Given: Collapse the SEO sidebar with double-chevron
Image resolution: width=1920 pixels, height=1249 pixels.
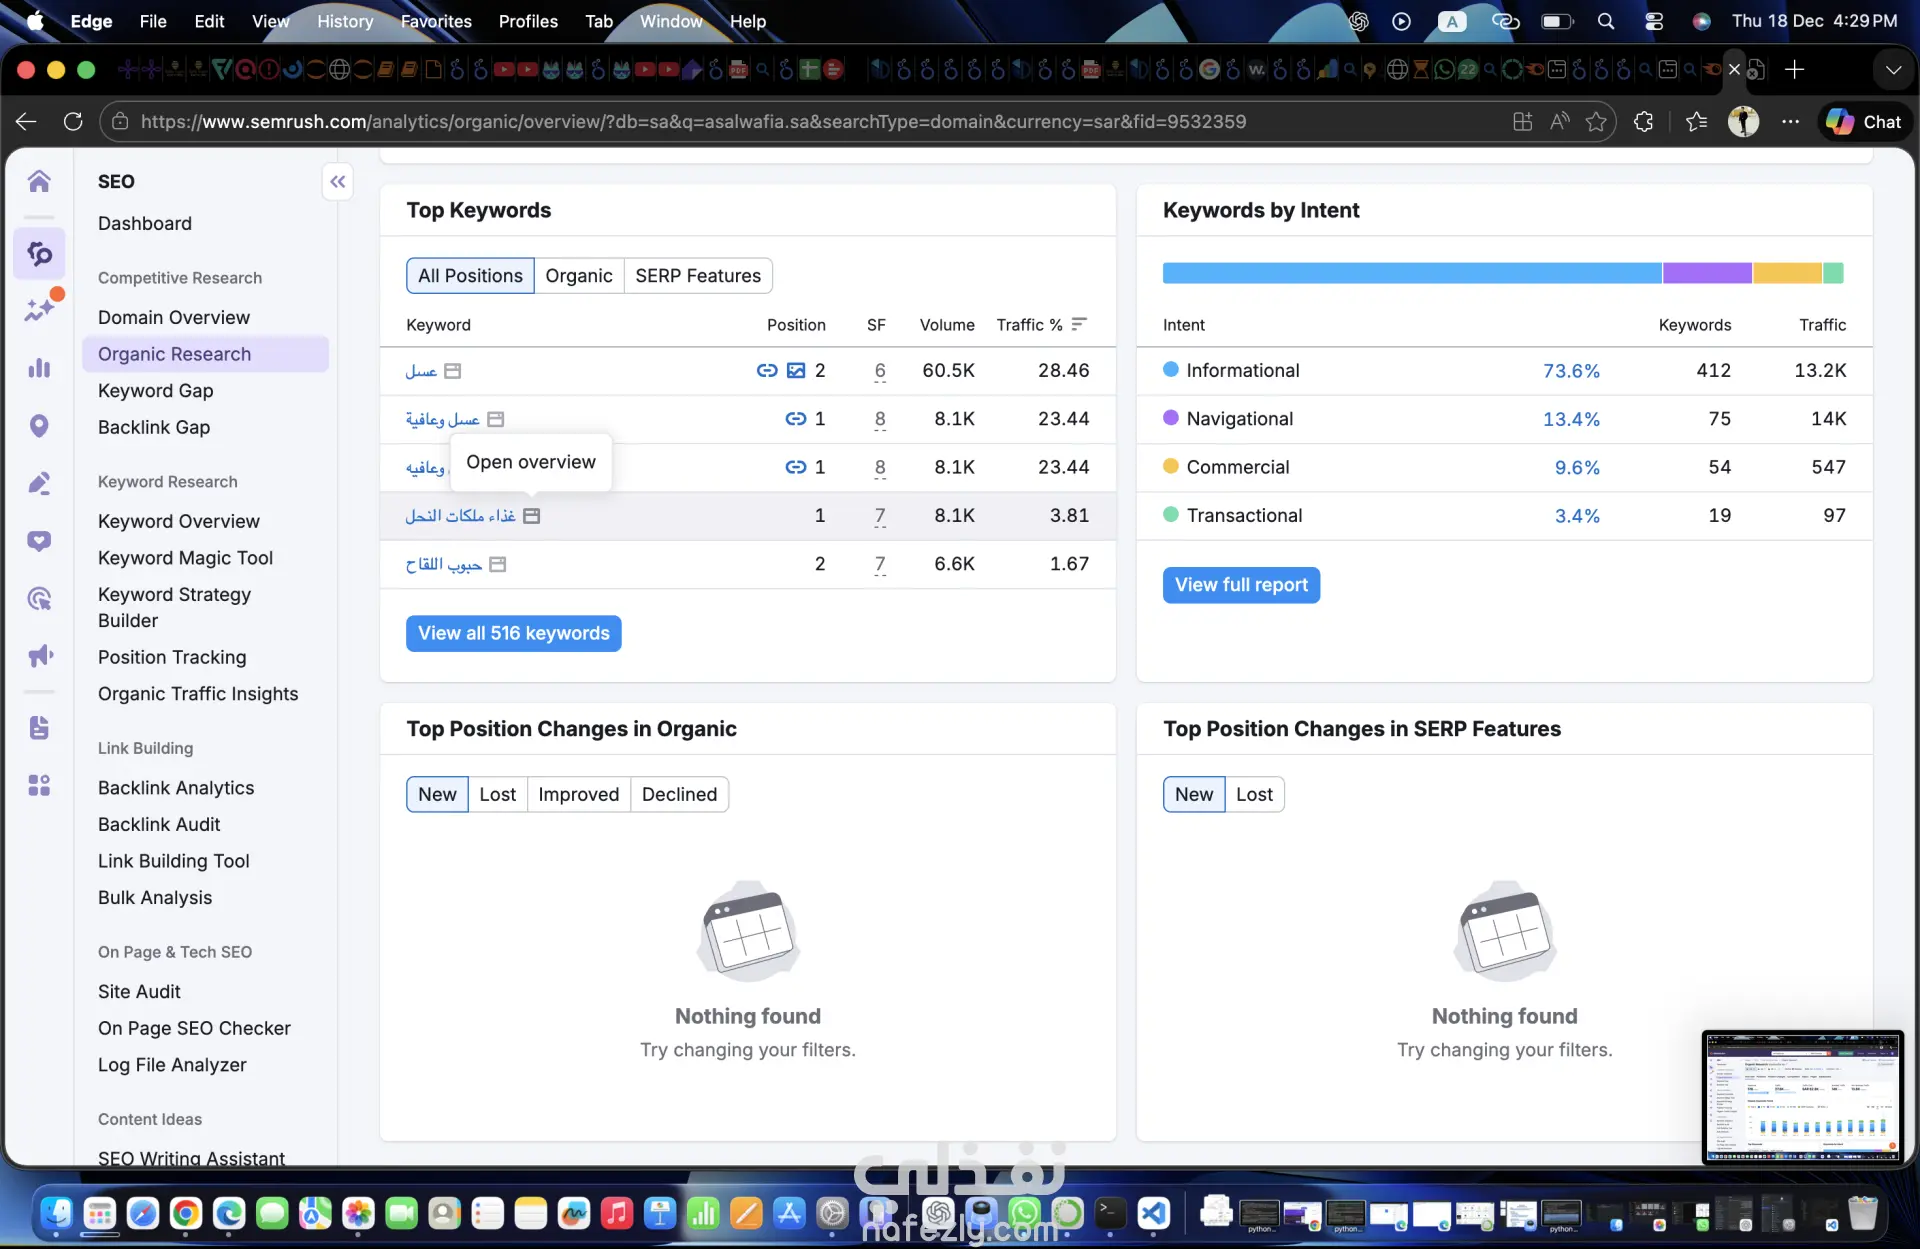Looking at the screenshot, I should pos(338,182).
